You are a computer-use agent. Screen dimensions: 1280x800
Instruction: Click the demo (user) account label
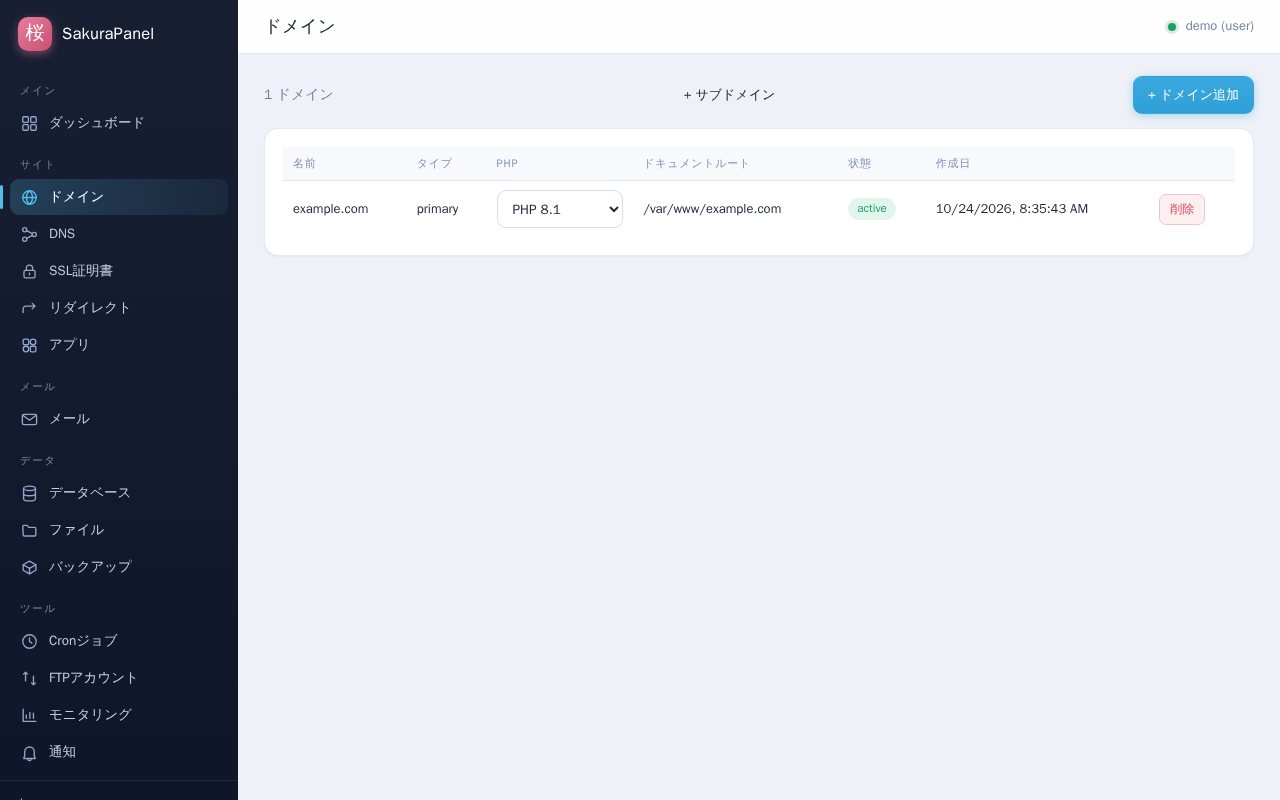(x=1219, y=26)
